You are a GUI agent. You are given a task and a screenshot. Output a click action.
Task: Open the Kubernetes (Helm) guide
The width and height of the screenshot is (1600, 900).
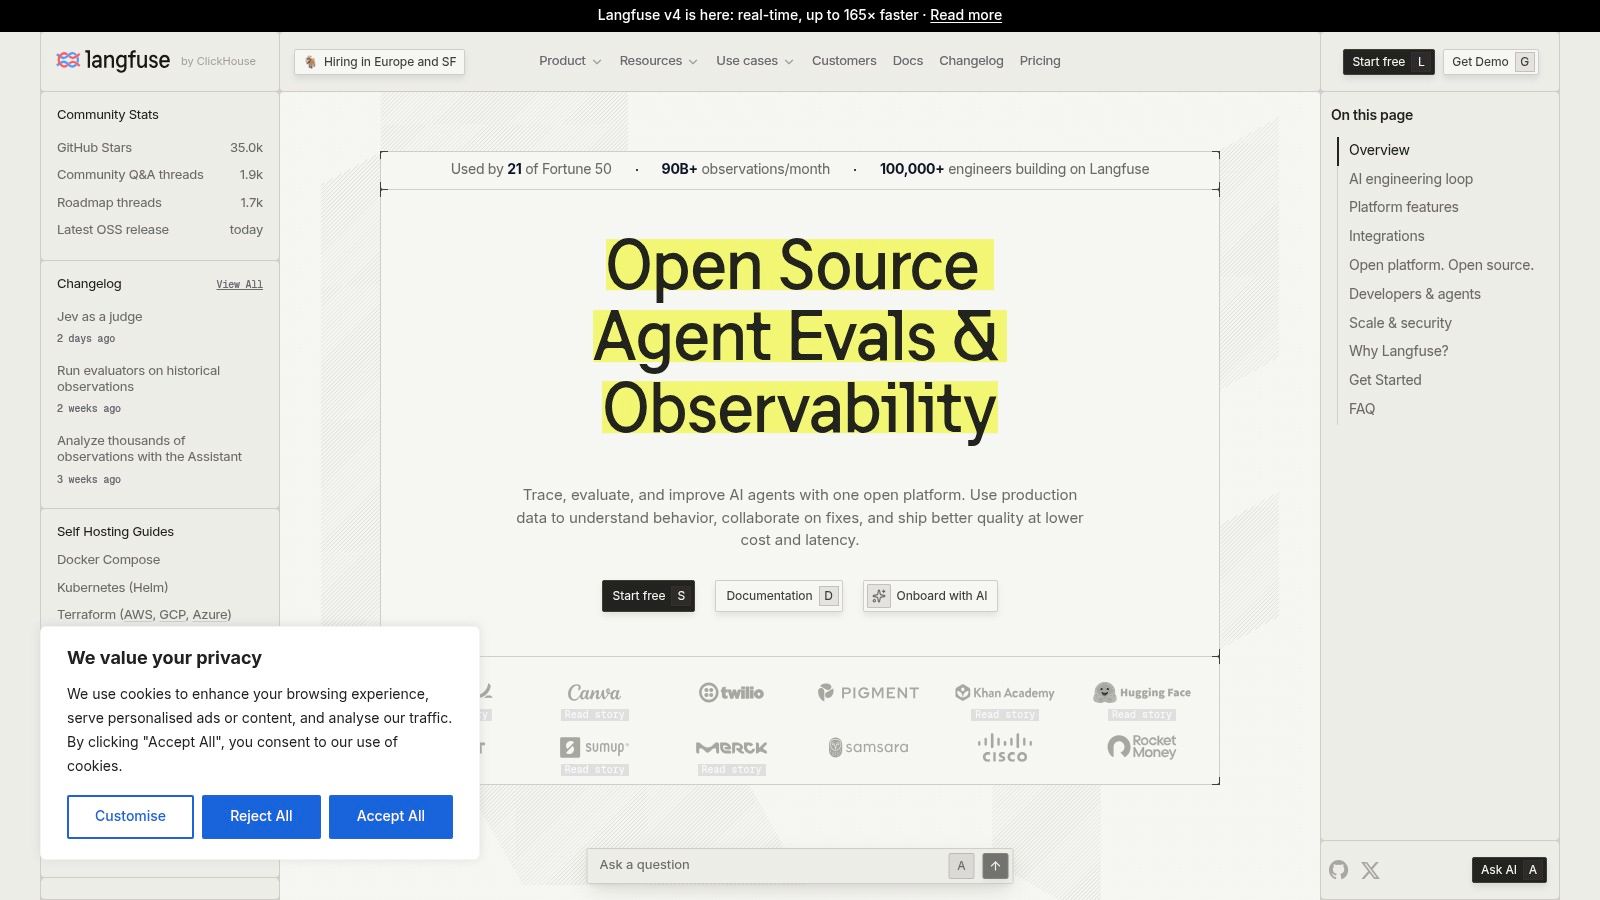pos(112,588)
